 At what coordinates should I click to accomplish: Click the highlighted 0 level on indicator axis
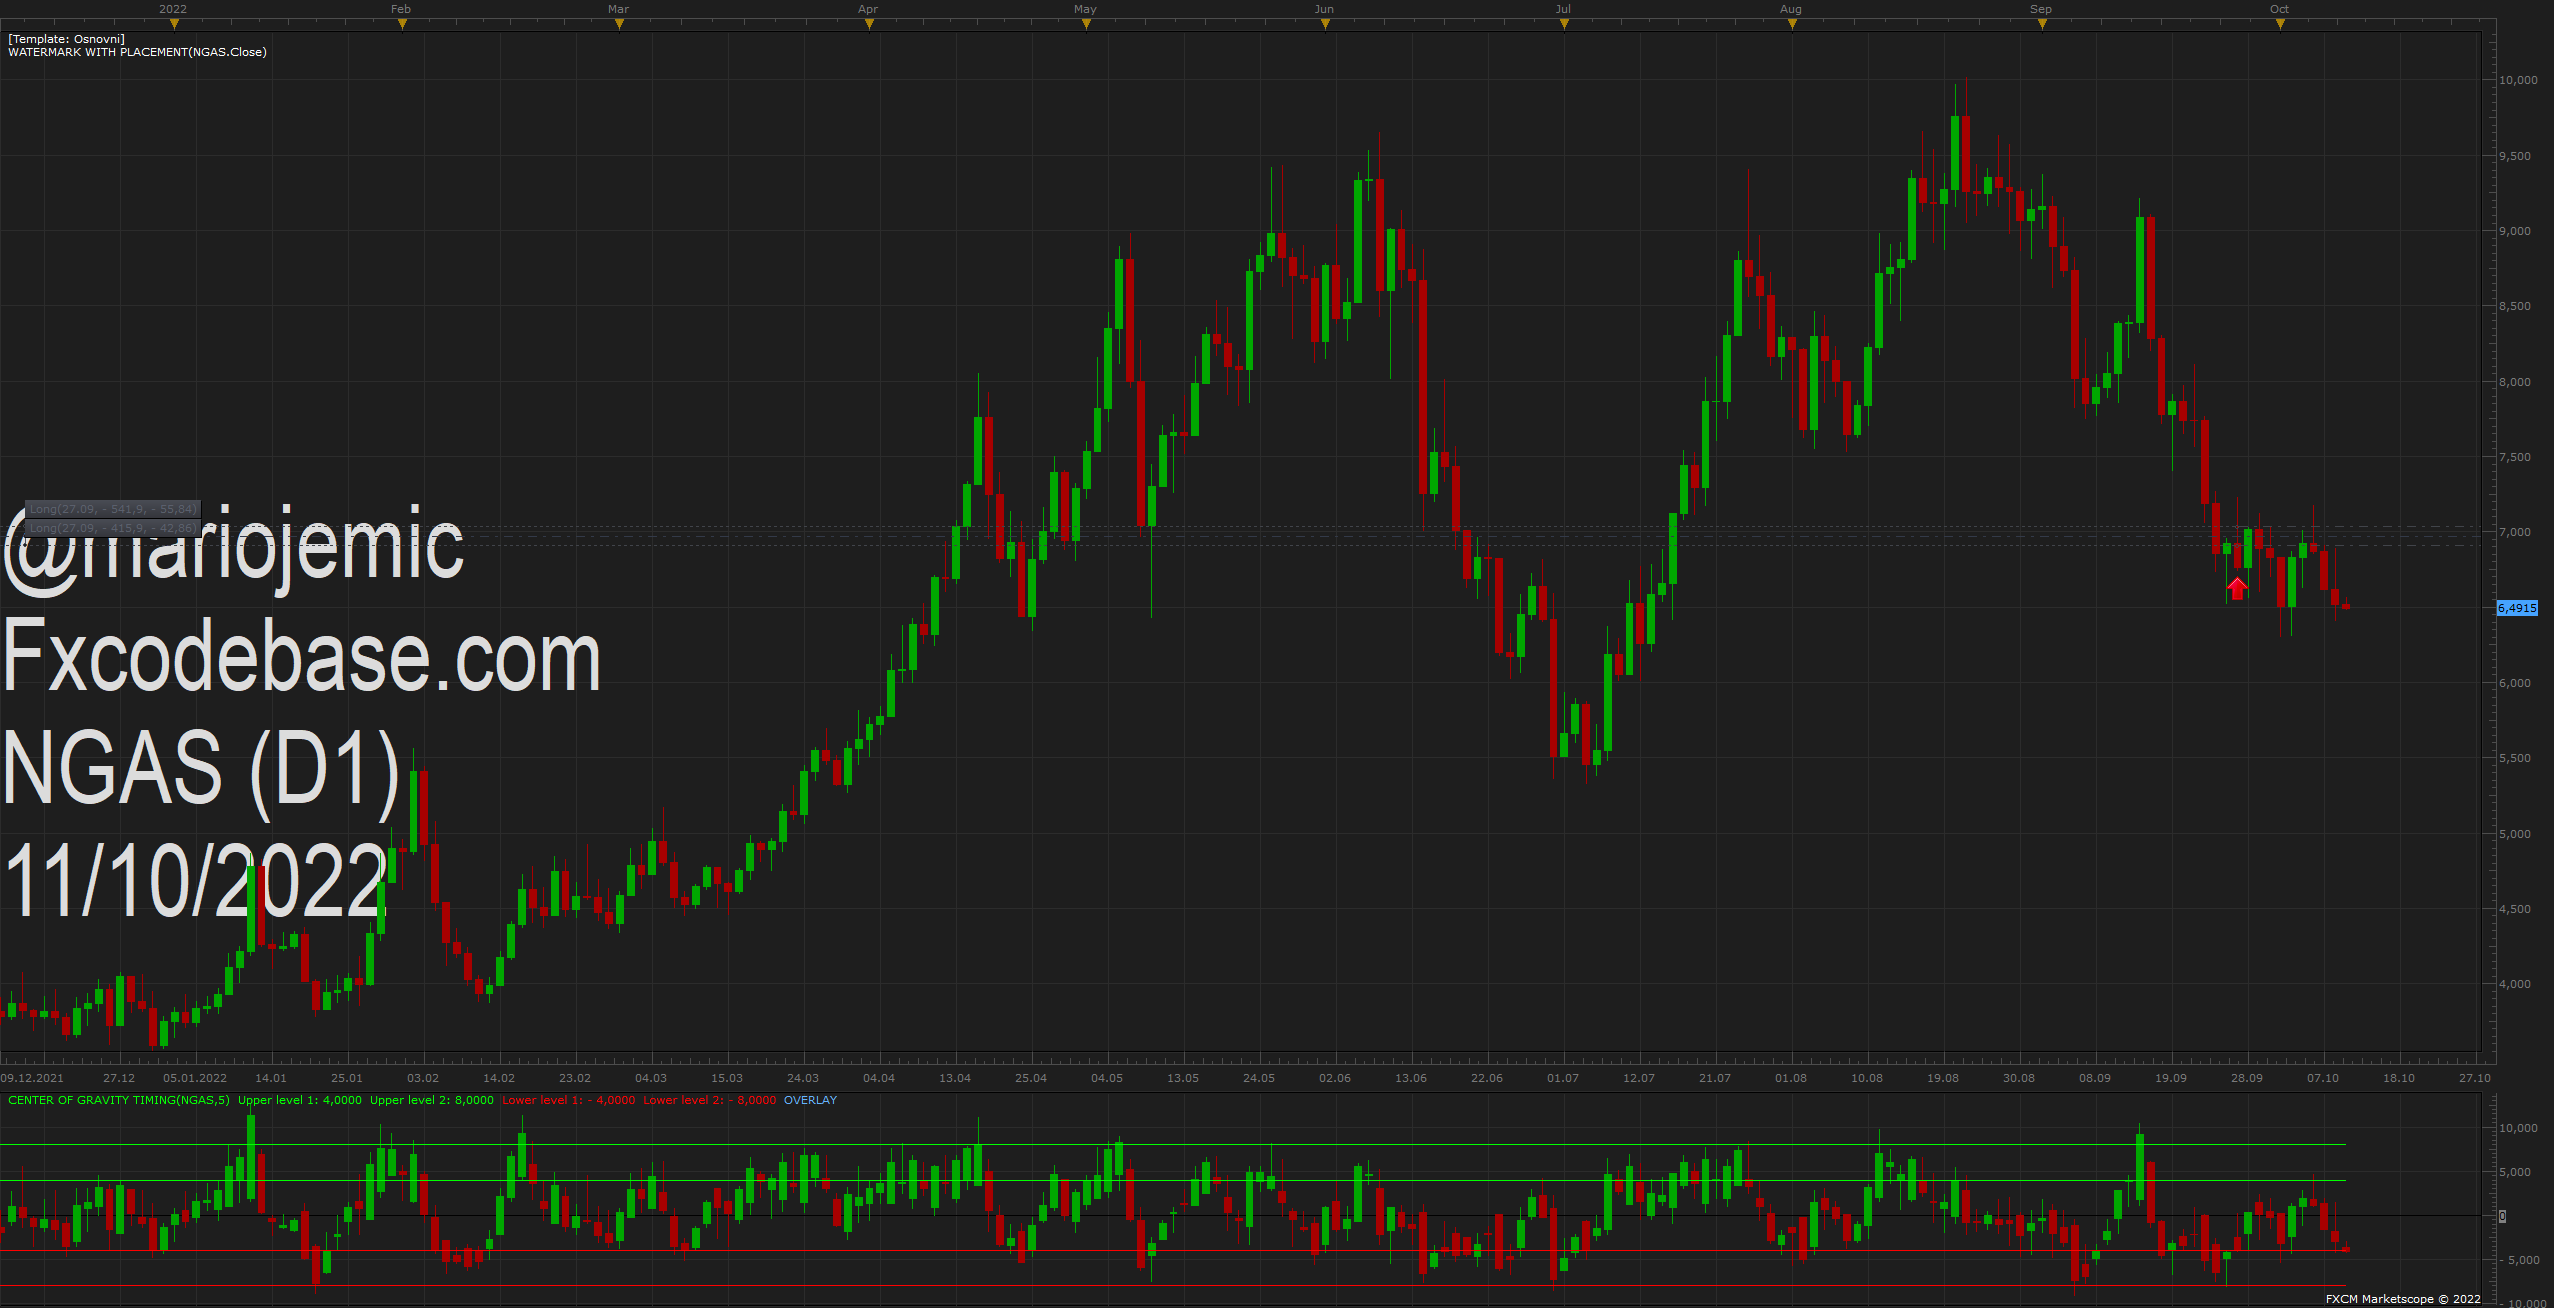2503,1216
